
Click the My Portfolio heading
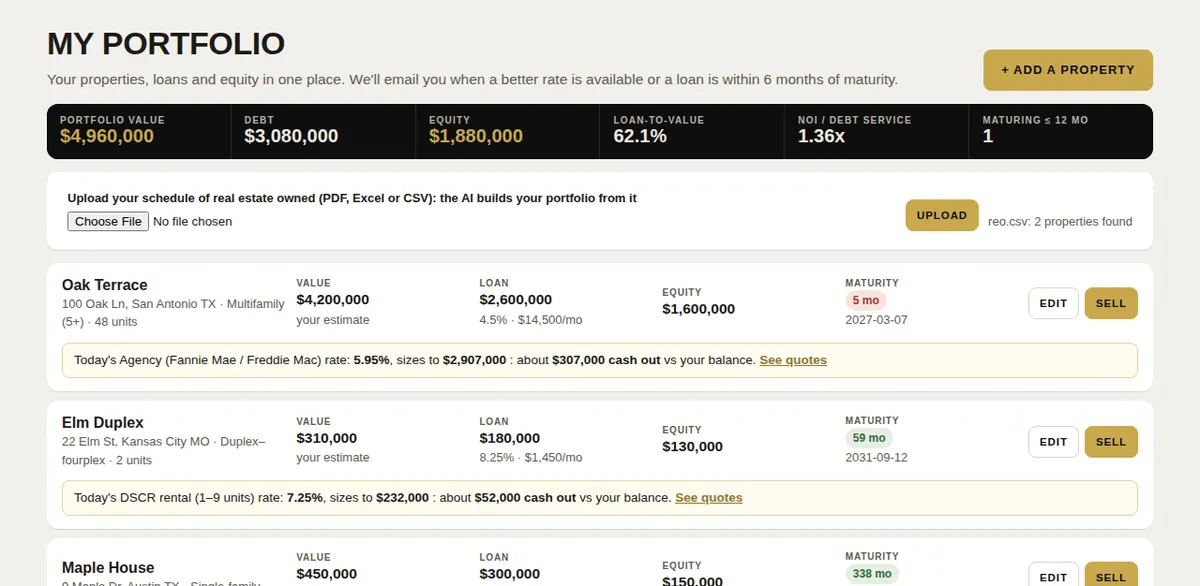click(x=166, y=44)
